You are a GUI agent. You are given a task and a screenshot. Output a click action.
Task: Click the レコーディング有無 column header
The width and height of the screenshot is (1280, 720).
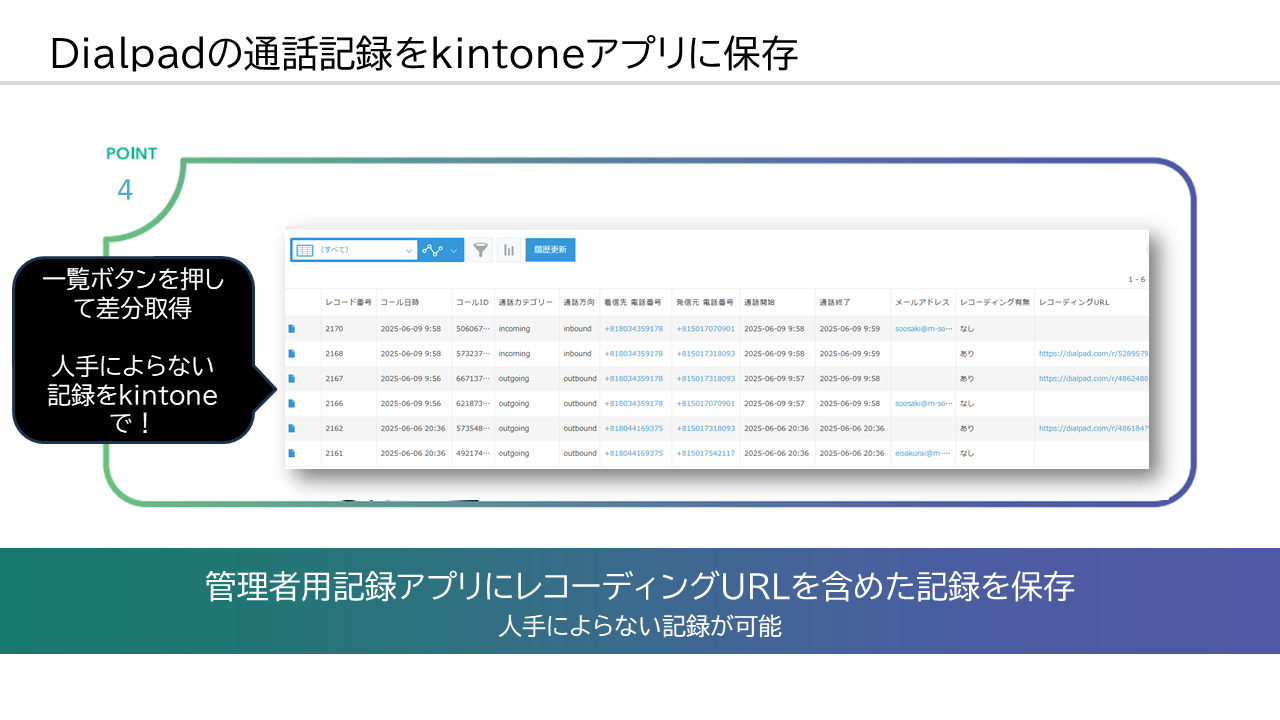[994, 302]
